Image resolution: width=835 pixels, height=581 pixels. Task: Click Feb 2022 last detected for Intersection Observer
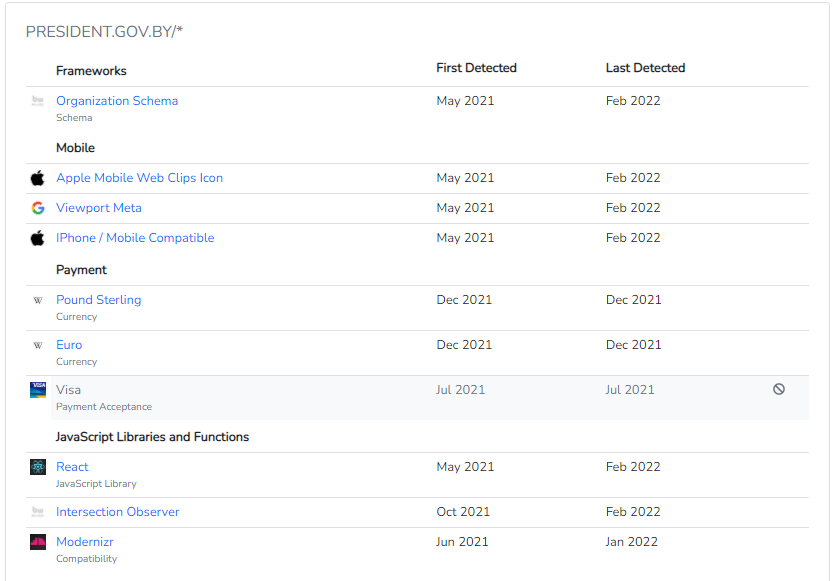tap(633, 512)
